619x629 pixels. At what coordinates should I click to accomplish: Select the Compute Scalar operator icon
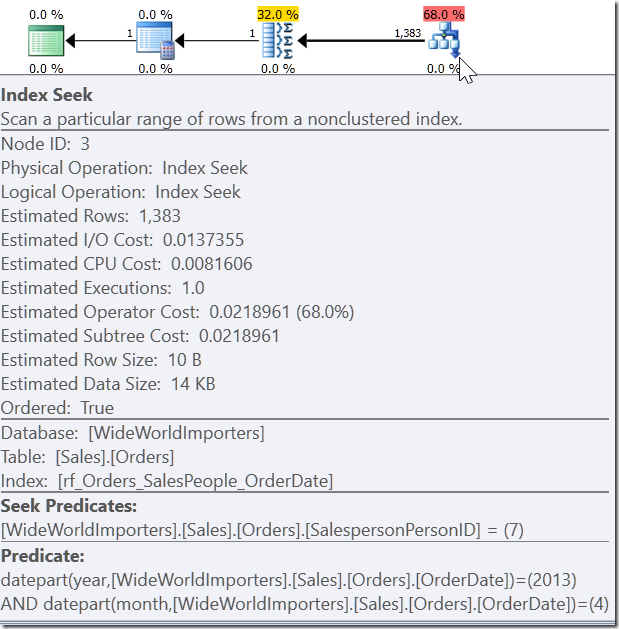155,42
